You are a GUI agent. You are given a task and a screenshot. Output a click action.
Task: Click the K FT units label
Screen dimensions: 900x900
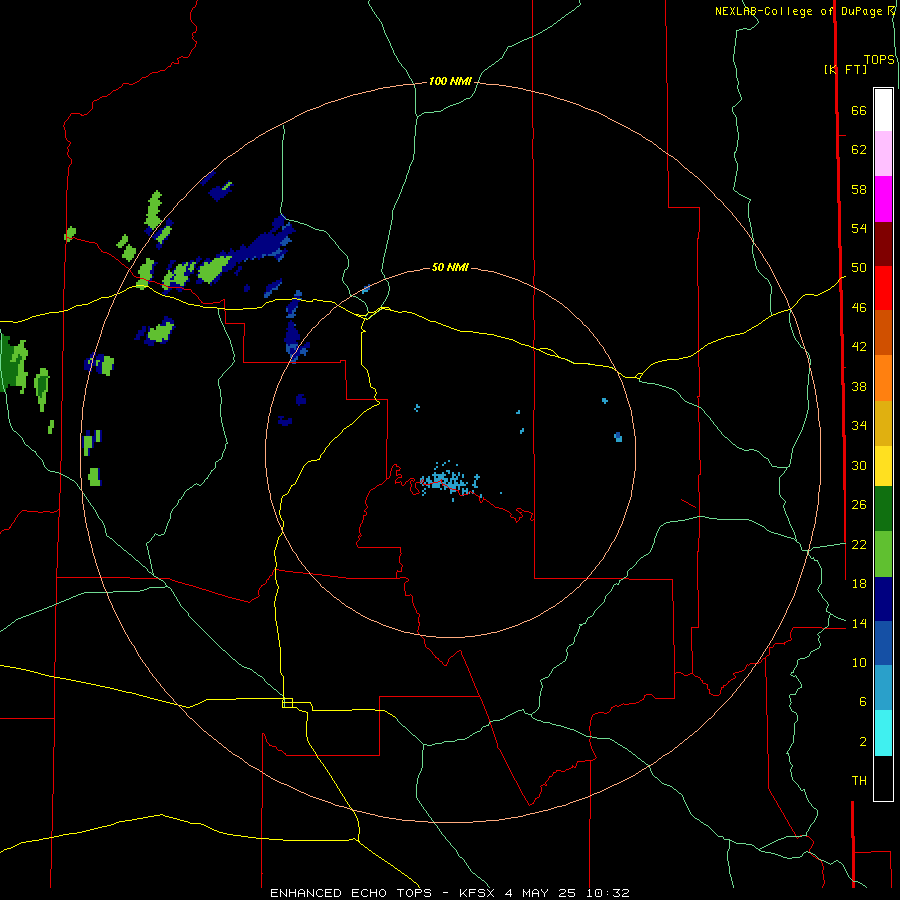(845, 69)
